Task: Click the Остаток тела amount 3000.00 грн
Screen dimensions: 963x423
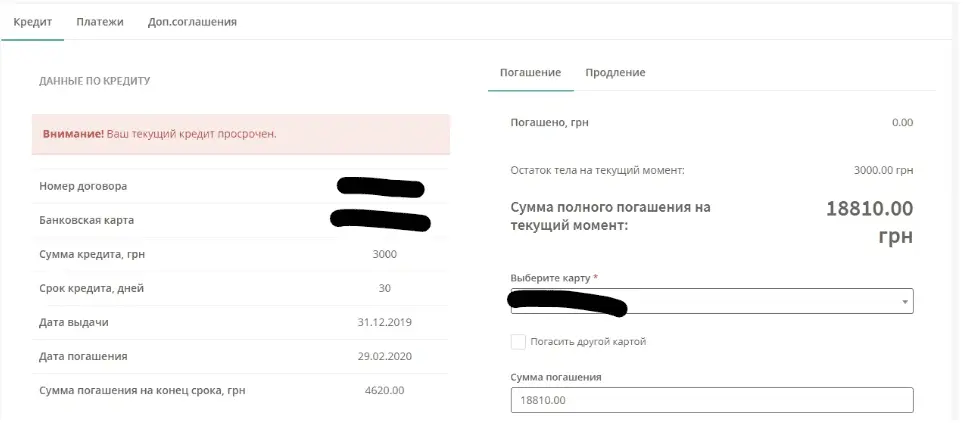Action: pos(883,170)
